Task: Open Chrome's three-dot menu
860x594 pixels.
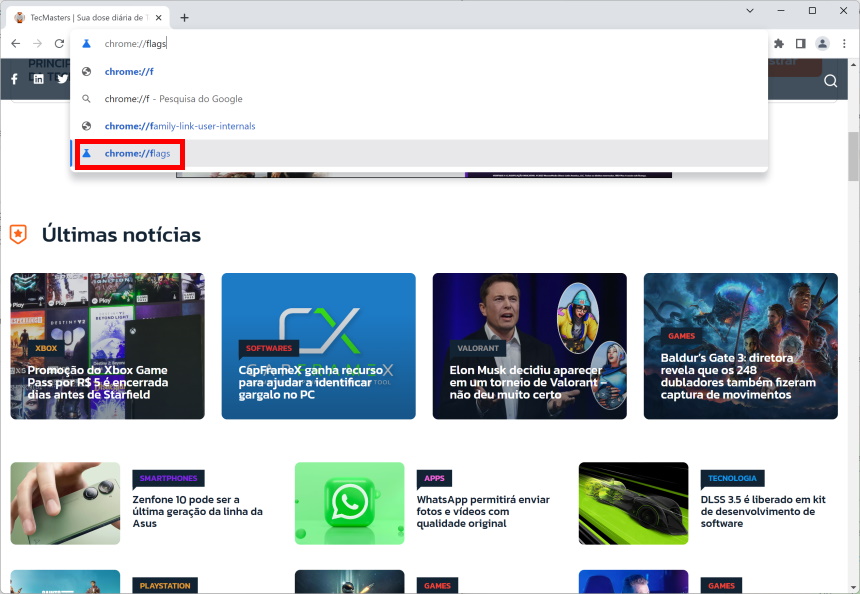Action: (843, 44)
